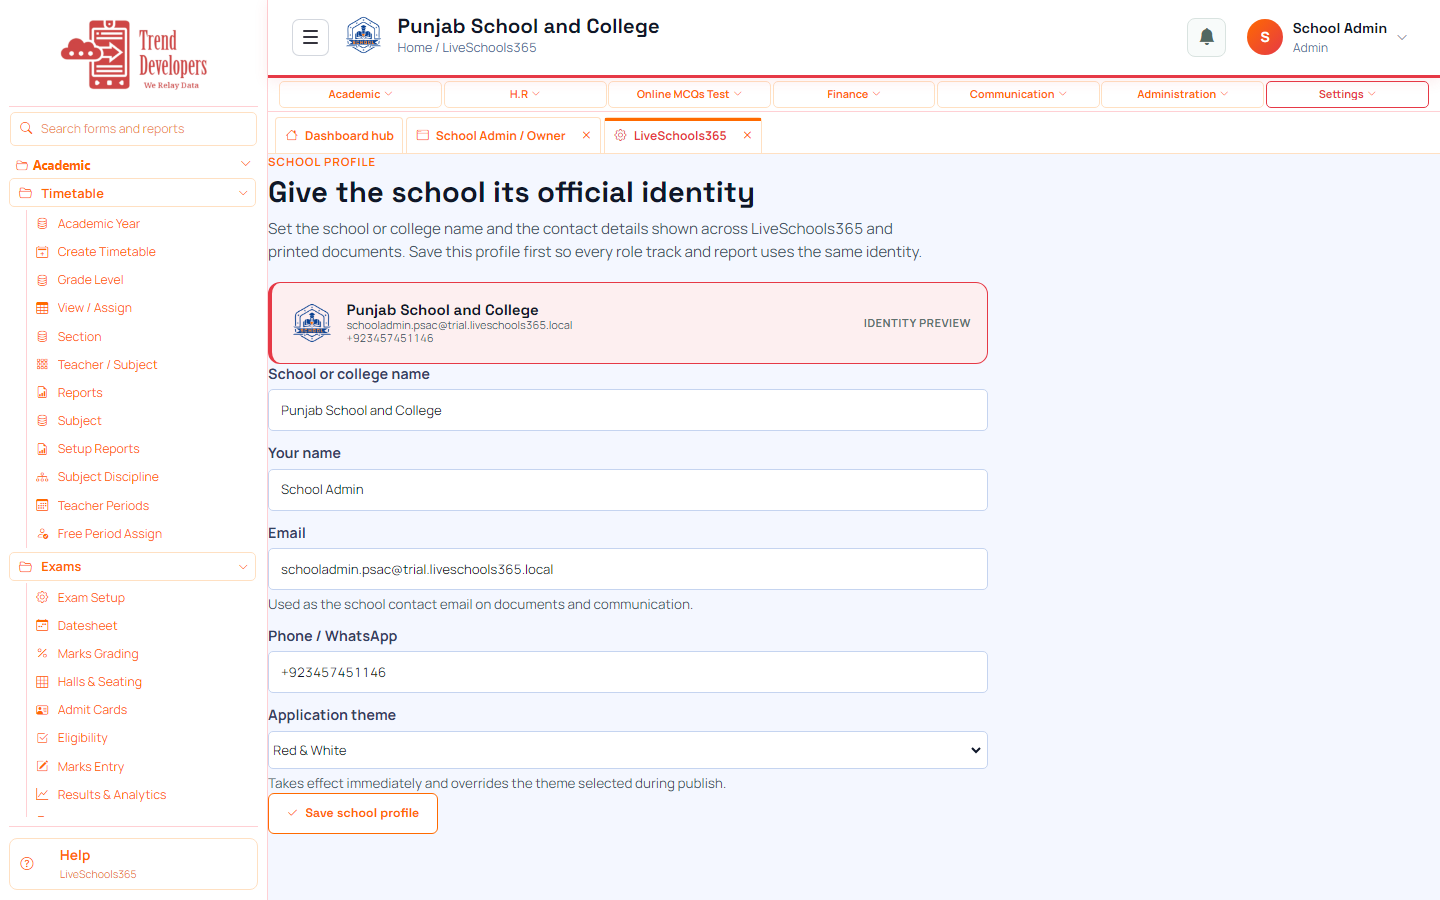Click the Results & Analytics chart icon
The height and width of the screenshot is (900, 1440).
tap(42, 795)
